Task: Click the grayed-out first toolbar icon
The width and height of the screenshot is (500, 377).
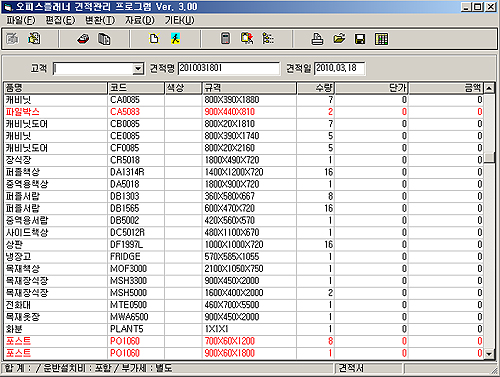Action: pyautogui.click(x=12, y=39)
